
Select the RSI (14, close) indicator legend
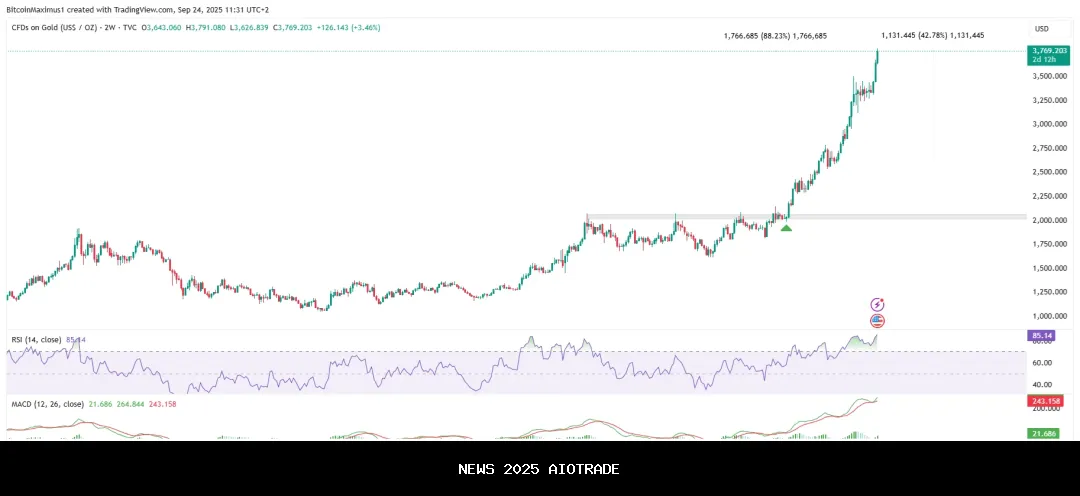[37, 340]
